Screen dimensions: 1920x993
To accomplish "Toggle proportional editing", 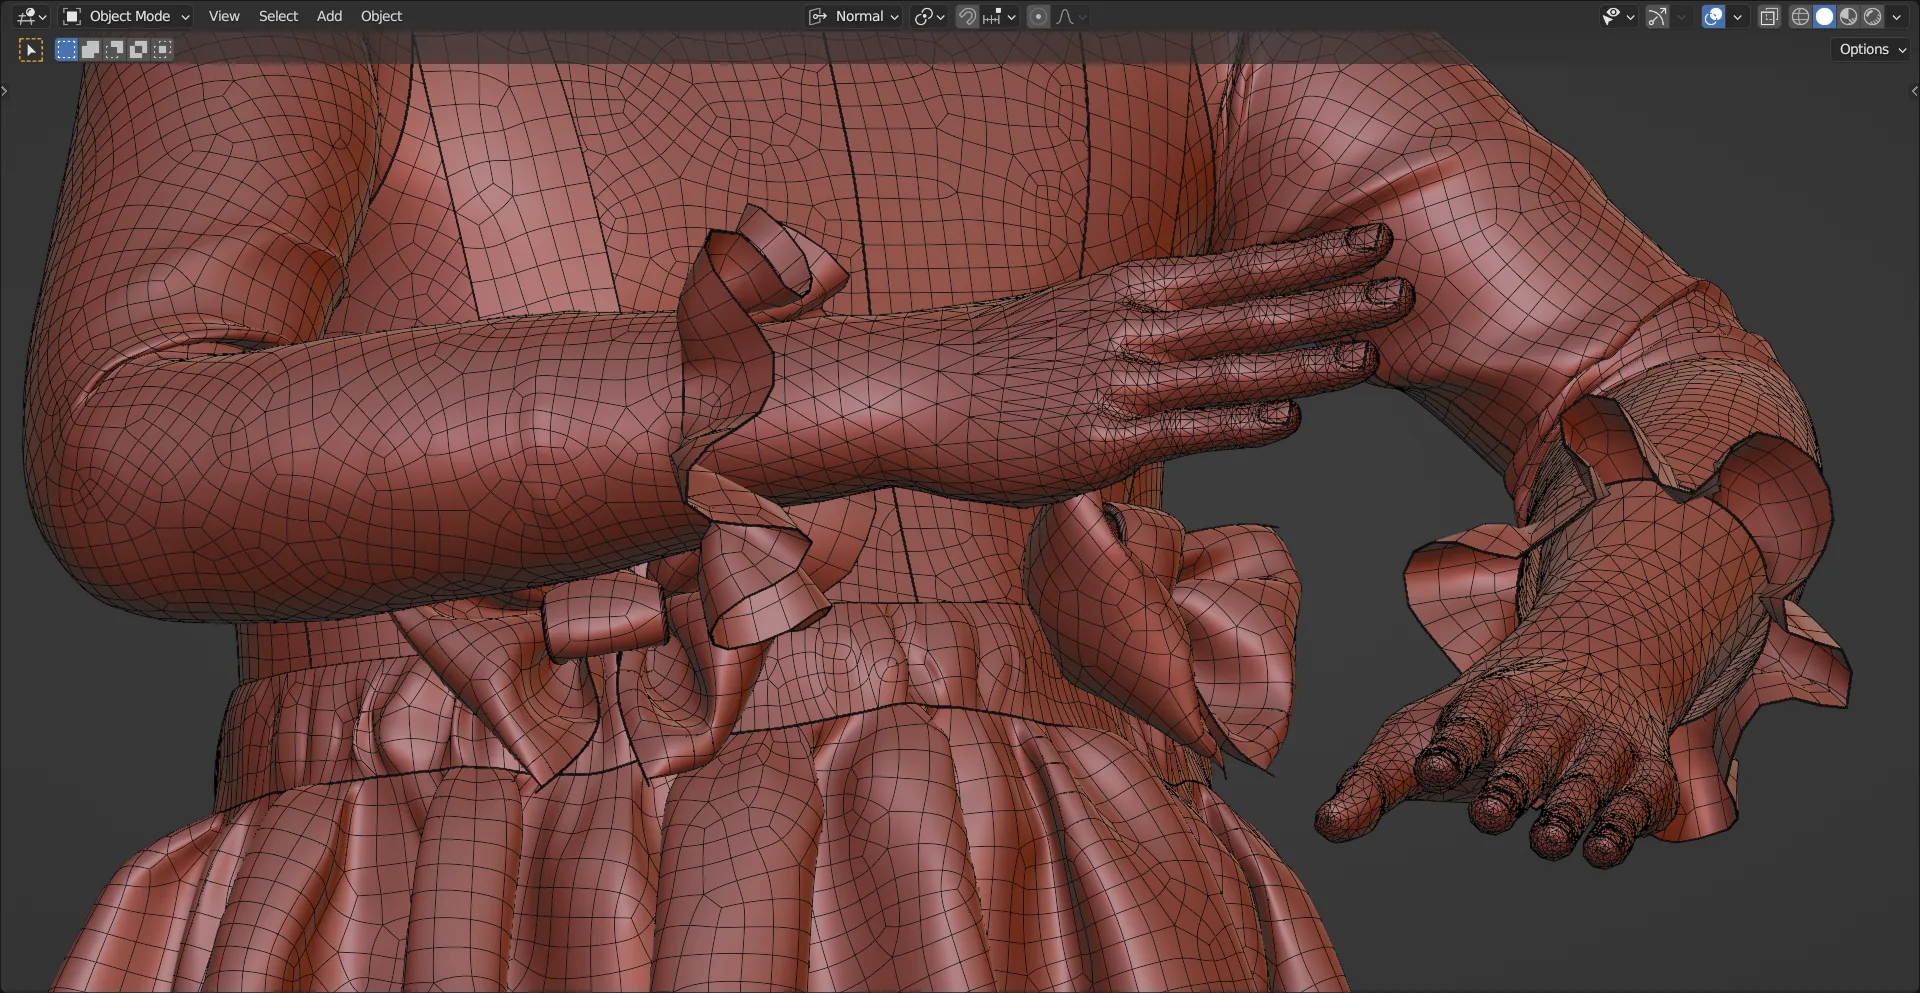I will [x=1038, y=16].
